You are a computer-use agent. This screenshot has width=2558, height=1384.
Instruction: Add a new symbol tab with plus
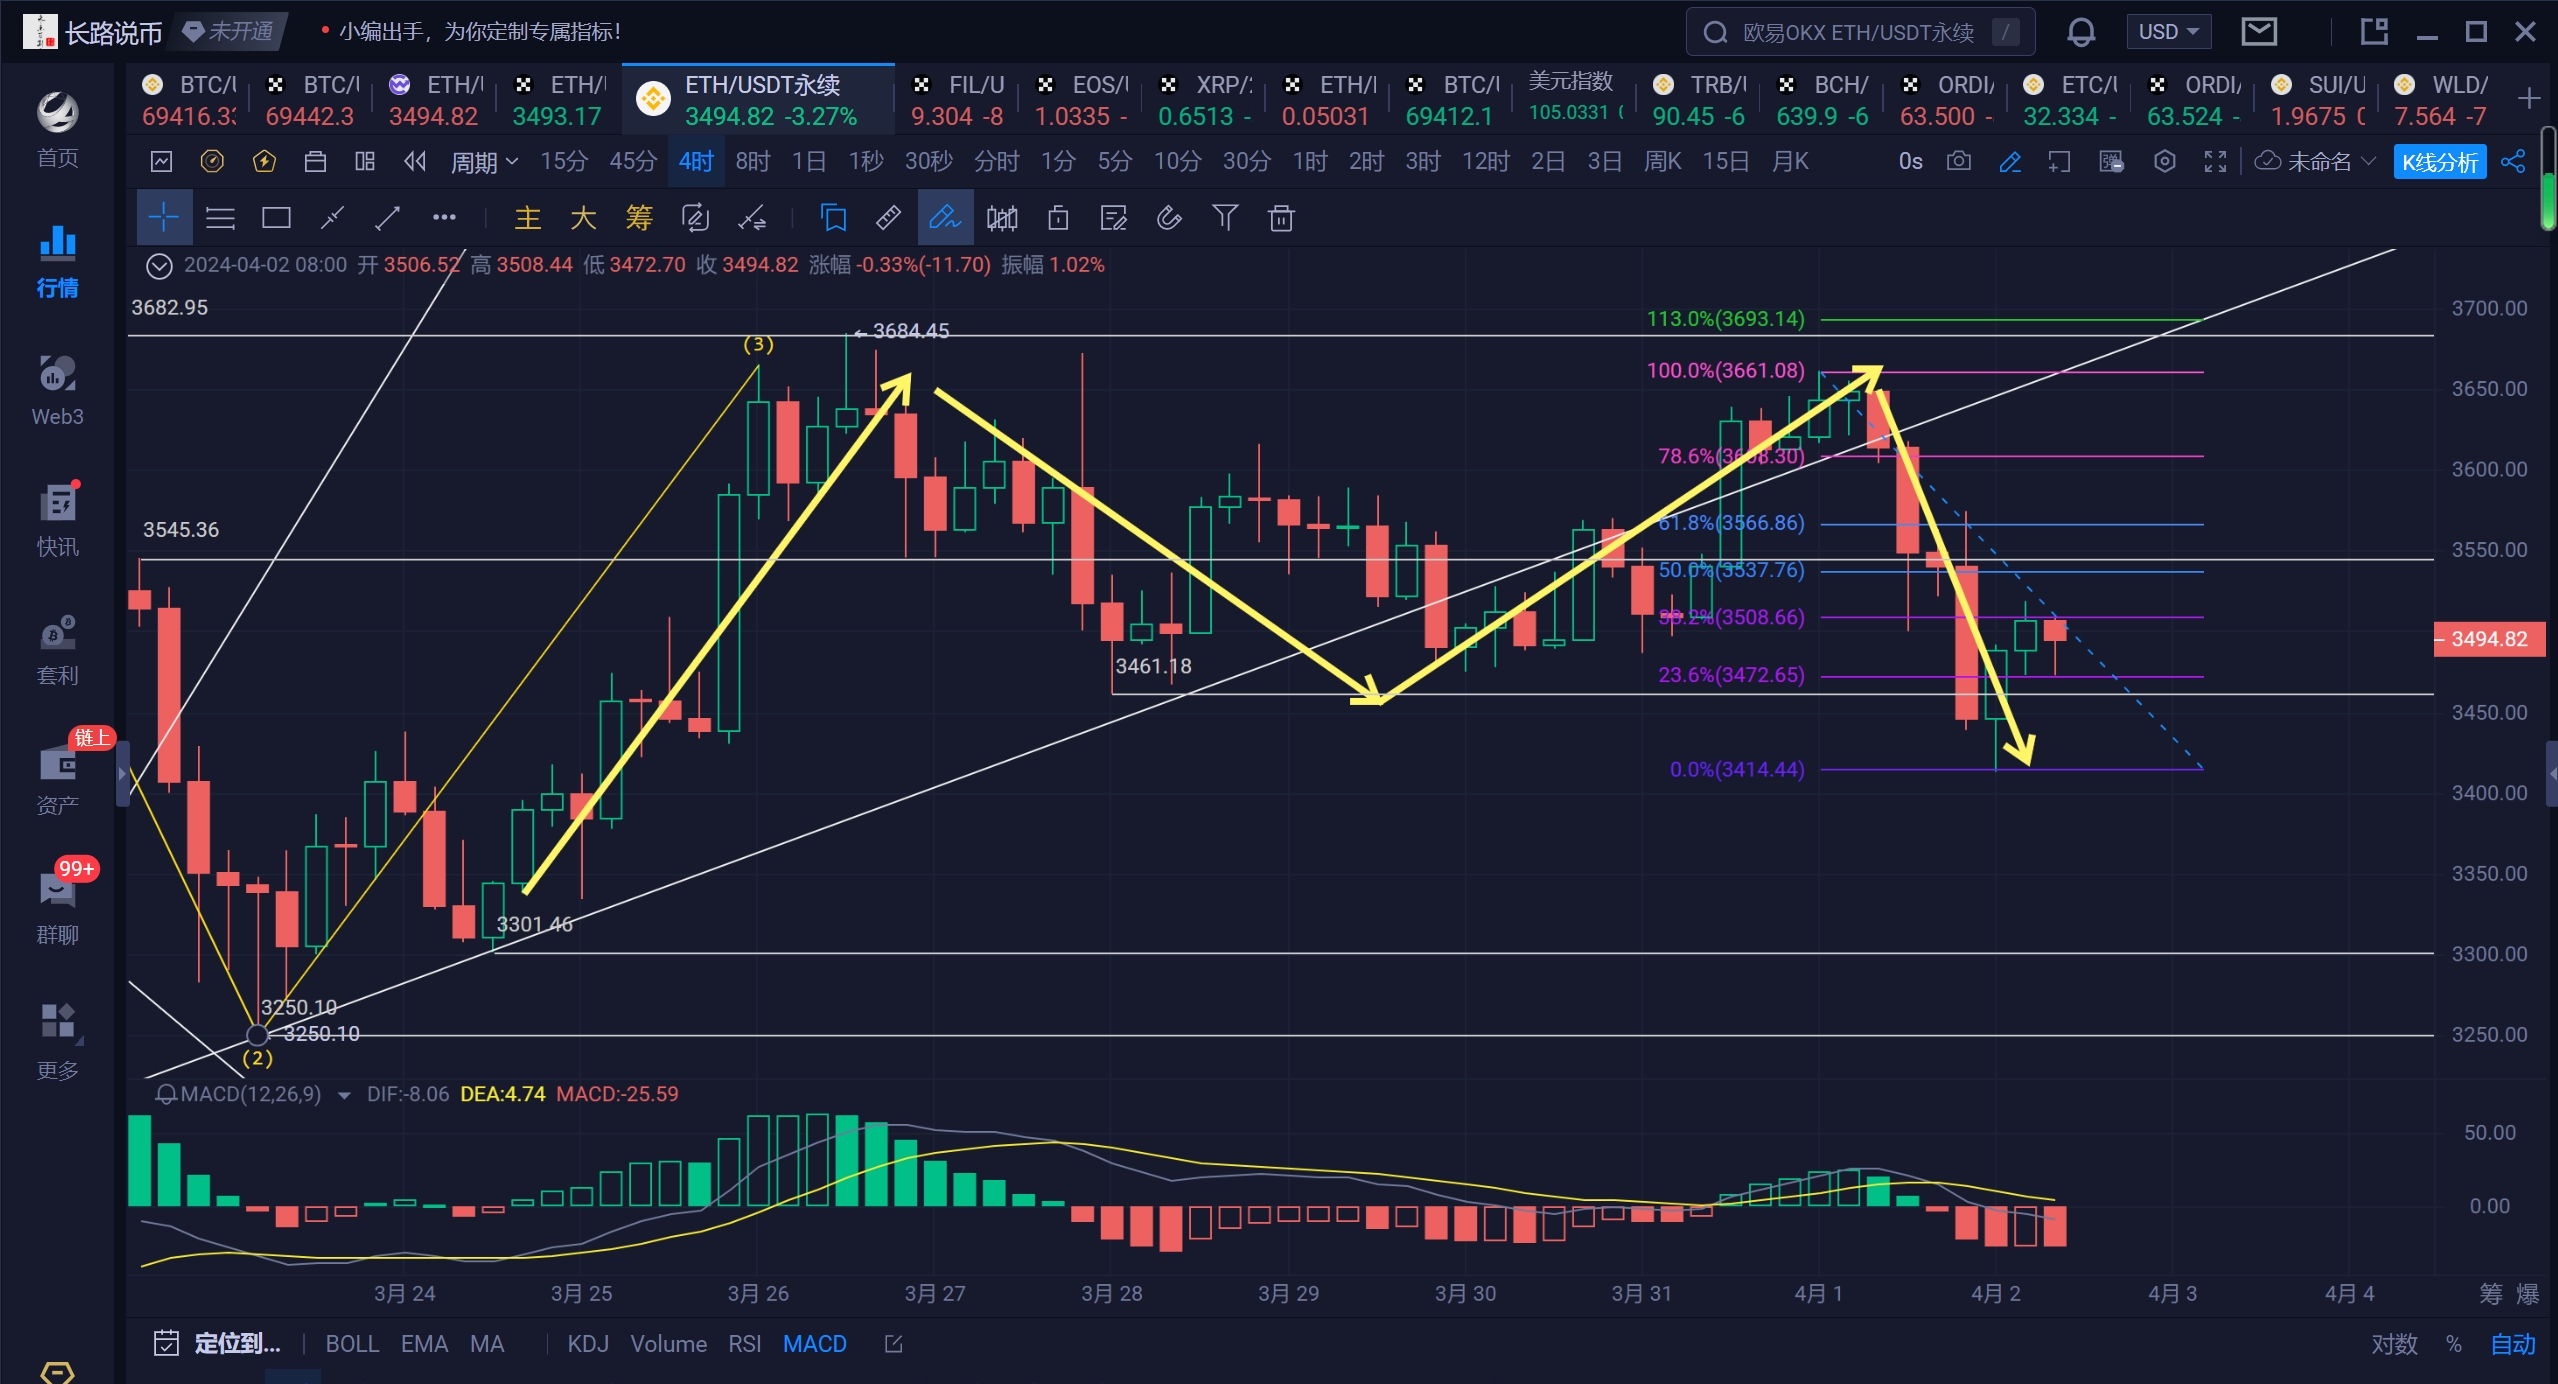[2529, 98]
